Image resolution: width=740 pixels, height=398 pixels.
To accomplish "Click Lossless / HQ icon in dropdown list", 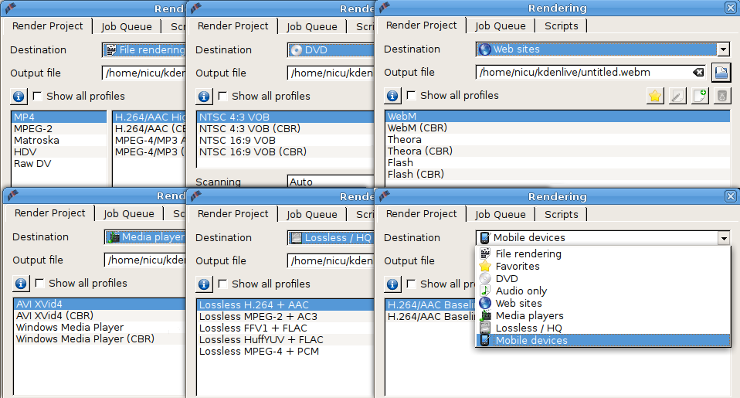I will (485, 328).
